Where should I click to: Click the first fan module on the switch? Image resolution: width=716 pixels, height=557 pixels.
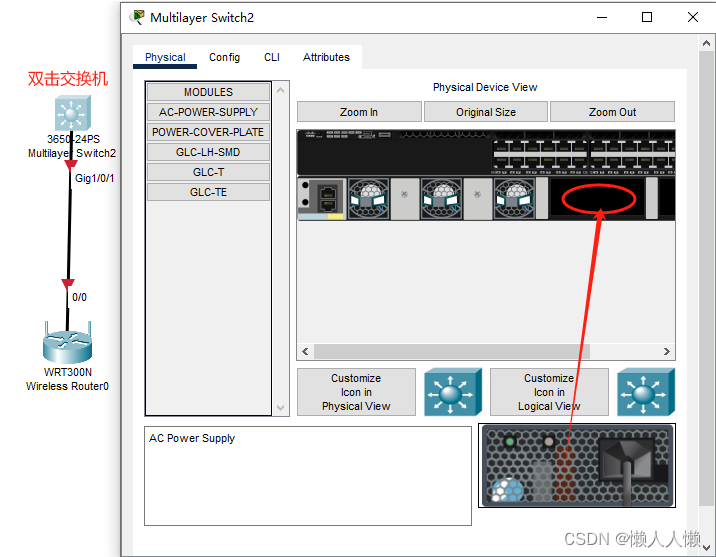[368, 199]
